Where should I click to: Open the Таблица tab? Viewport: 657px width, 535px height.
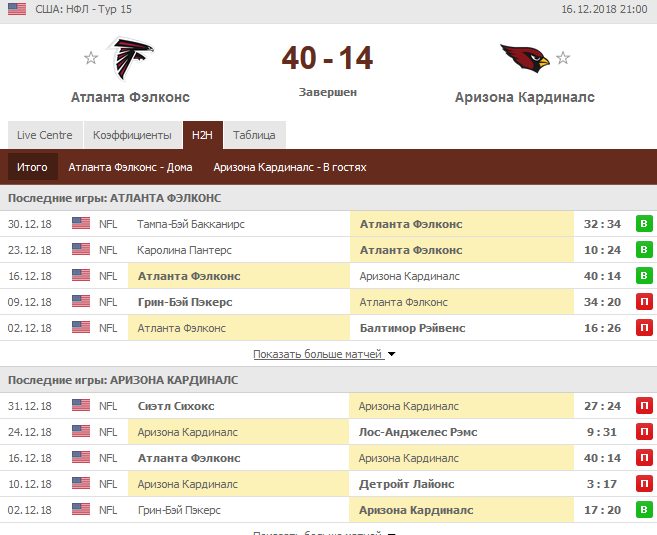(x=254, y=135)
